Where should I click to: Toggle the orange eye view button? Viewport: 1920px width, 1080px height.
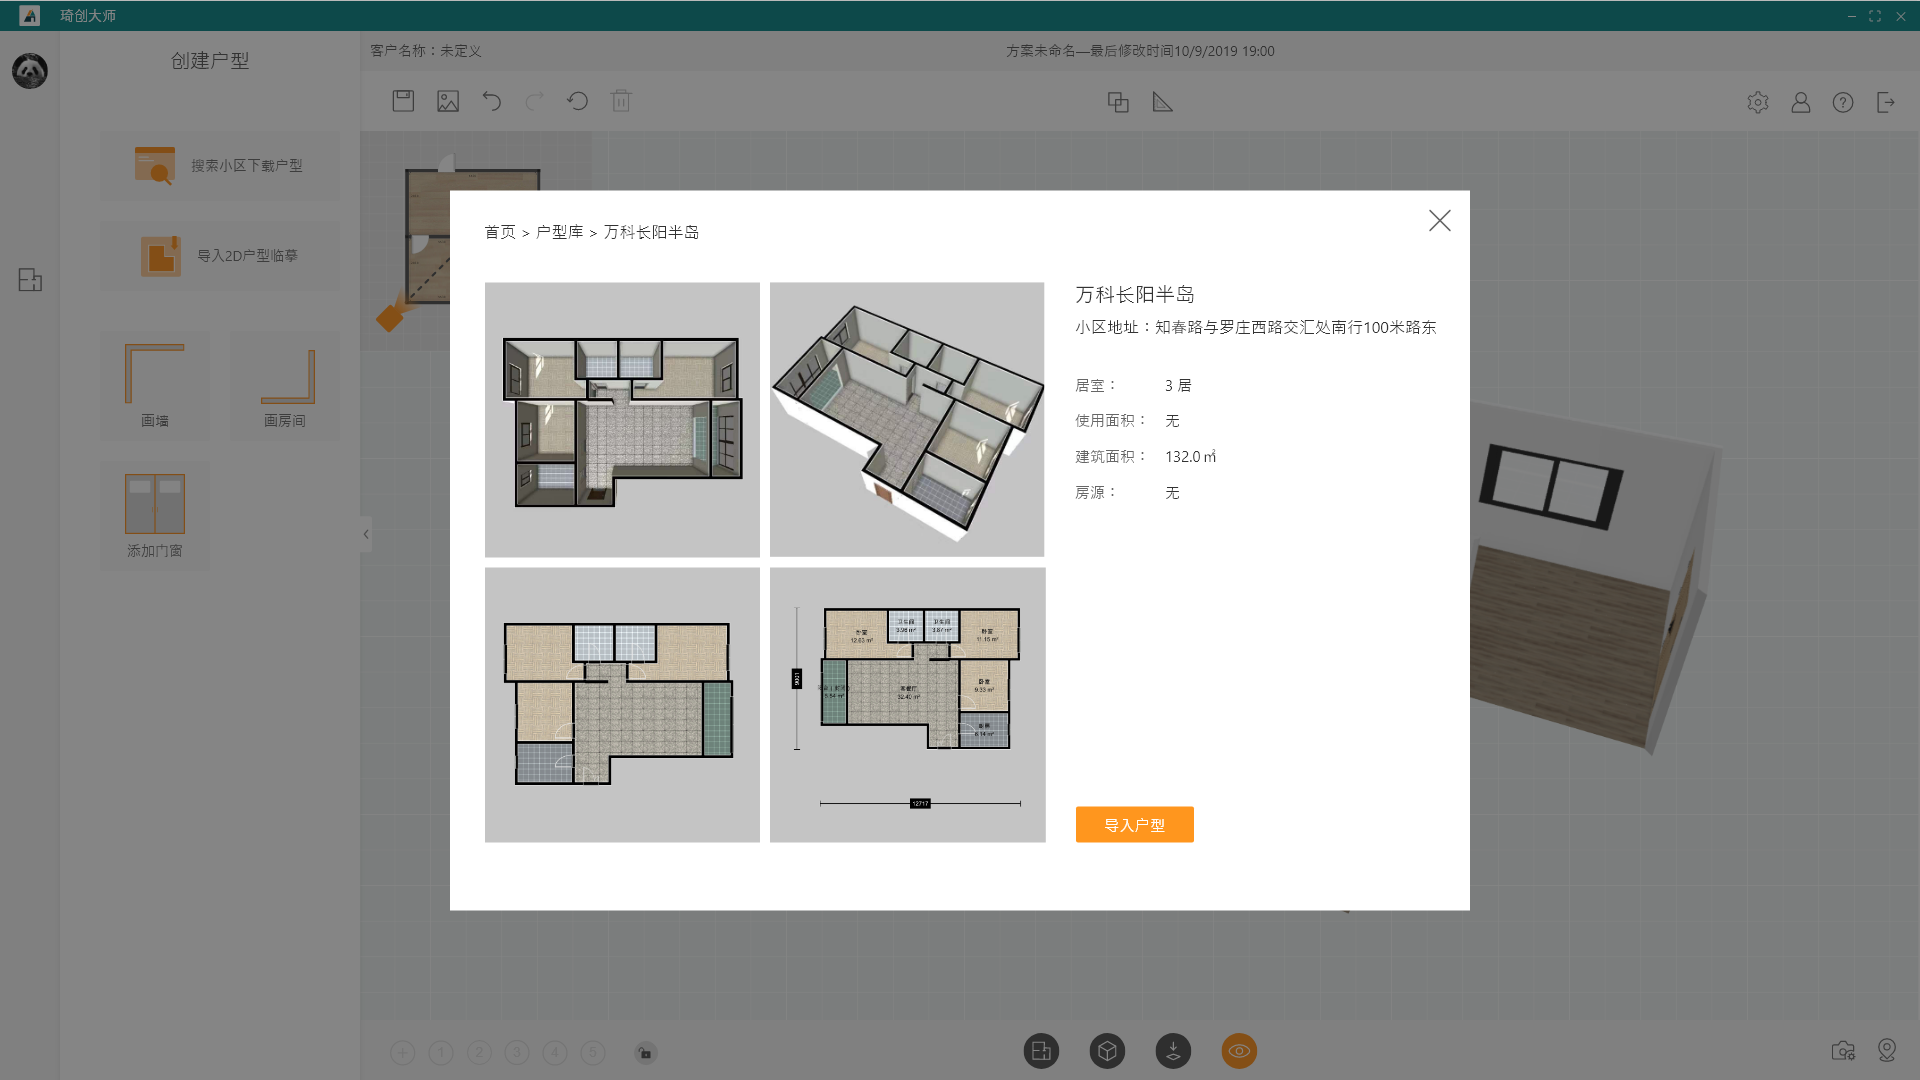coord(1239,1051)
